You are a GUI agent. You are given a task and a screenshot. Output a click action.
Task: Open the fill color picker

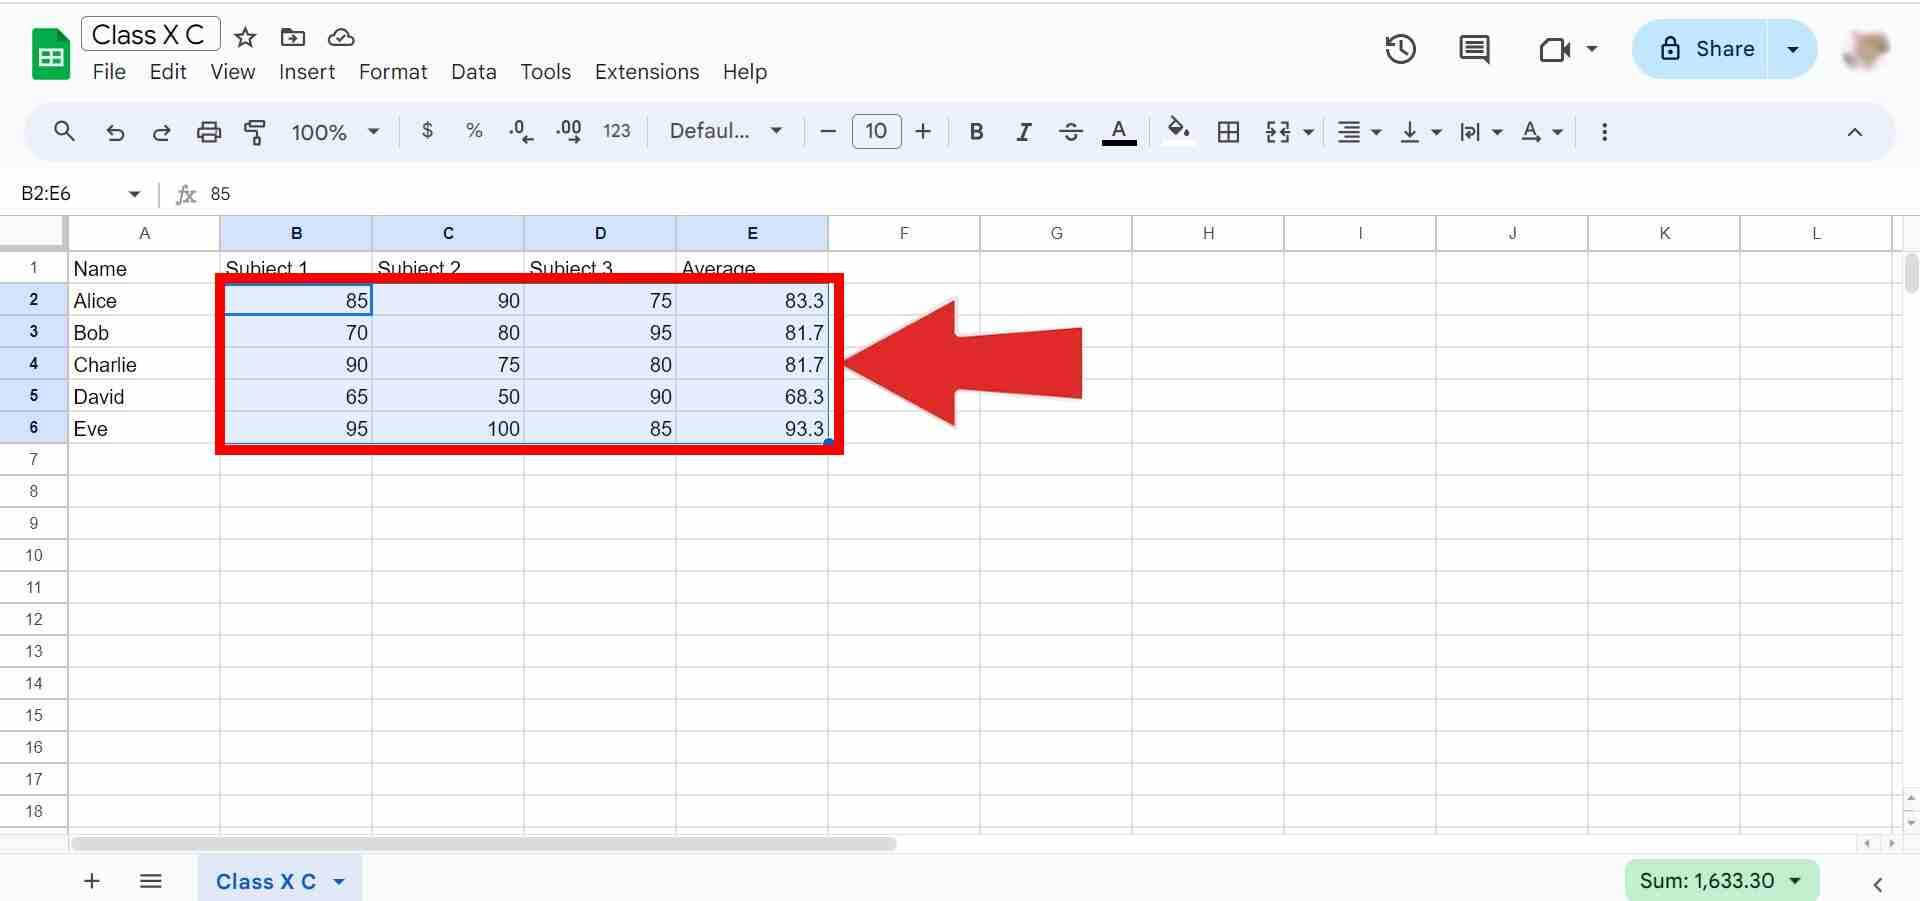point(1178,131)
